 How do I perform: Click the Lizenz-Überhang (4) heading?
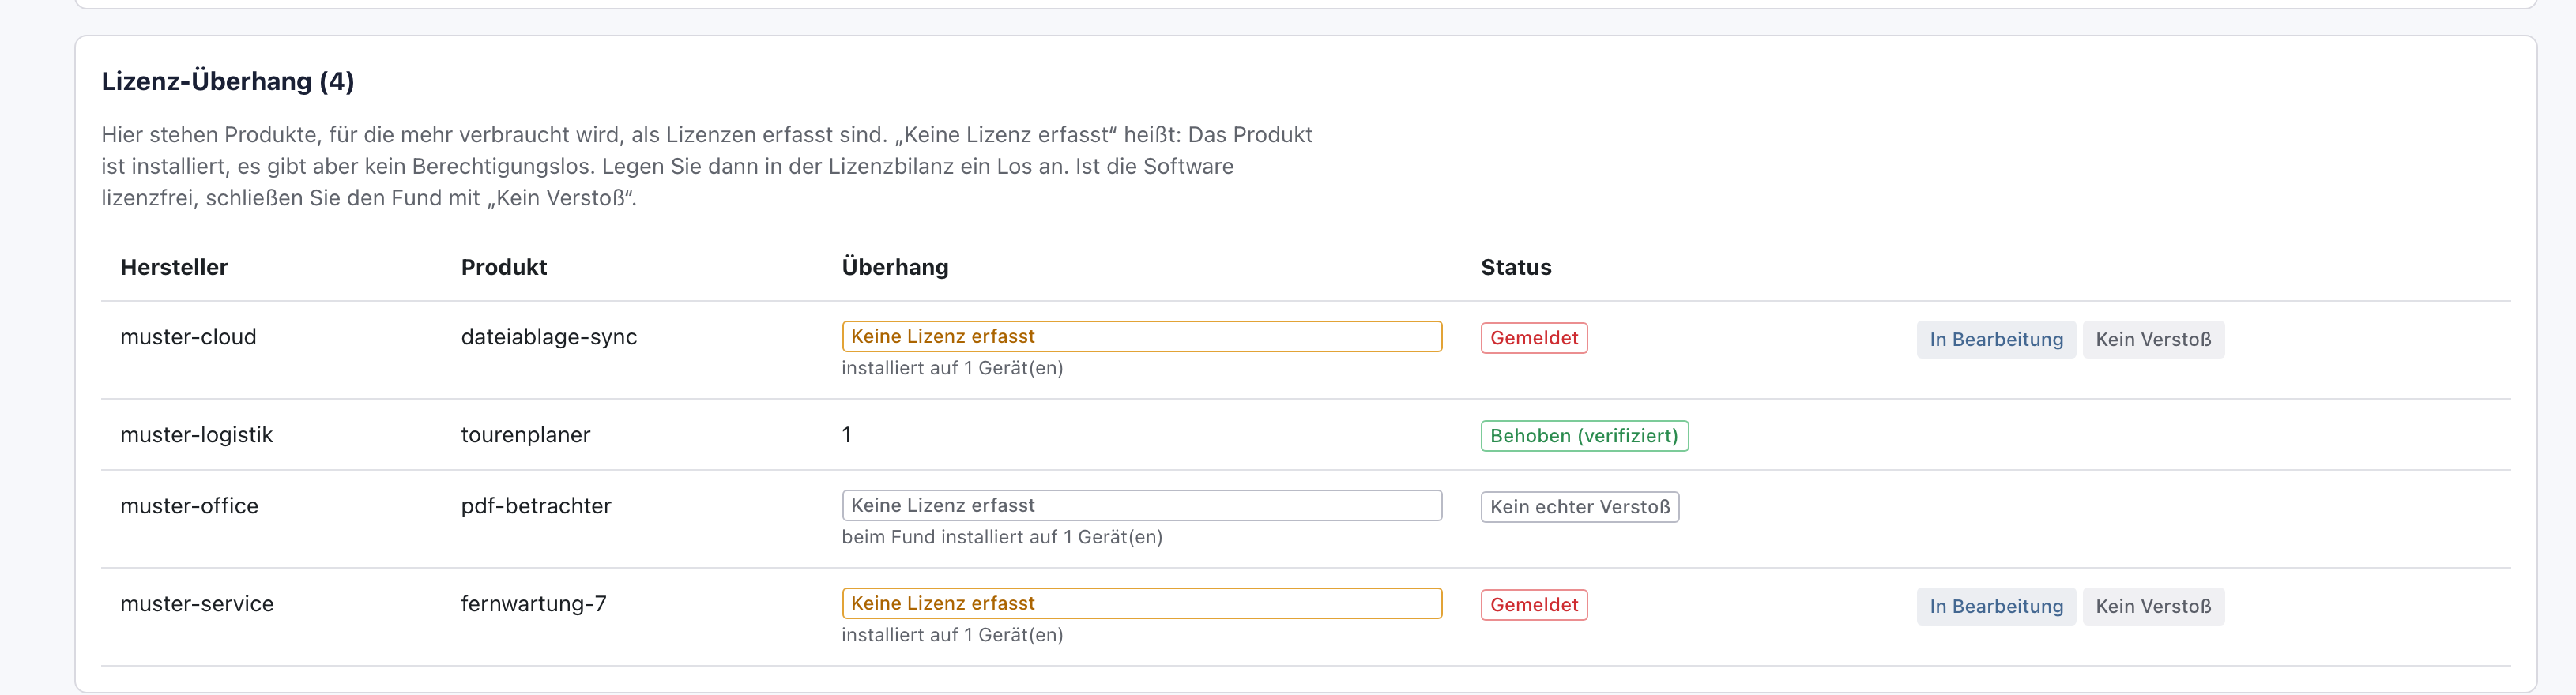click(228, 81)
